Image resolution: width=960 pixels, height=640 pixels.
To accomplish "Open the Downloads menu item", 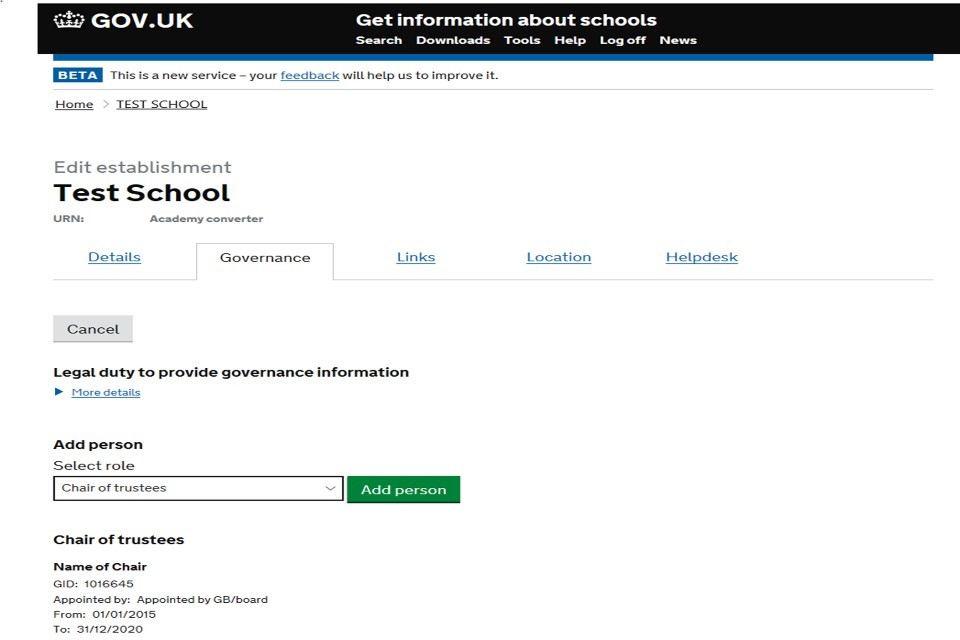I will (453, 40).
